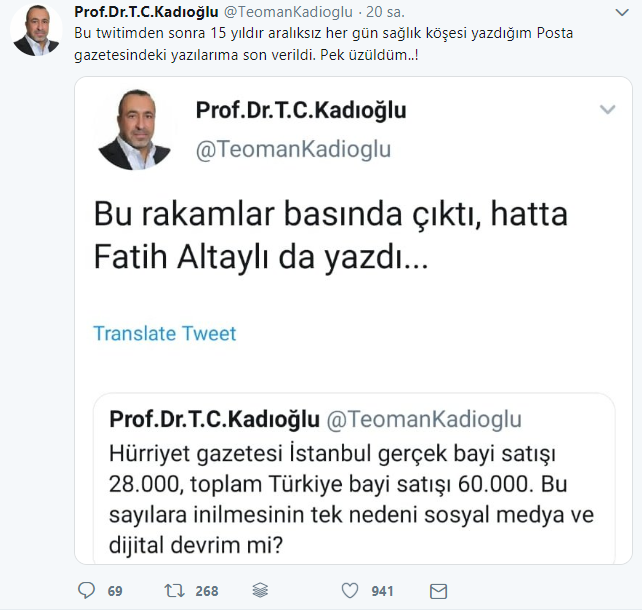Like the tweet with the heart icon
This screenshot has width=642, height=612.
click(x=350, y=591)
